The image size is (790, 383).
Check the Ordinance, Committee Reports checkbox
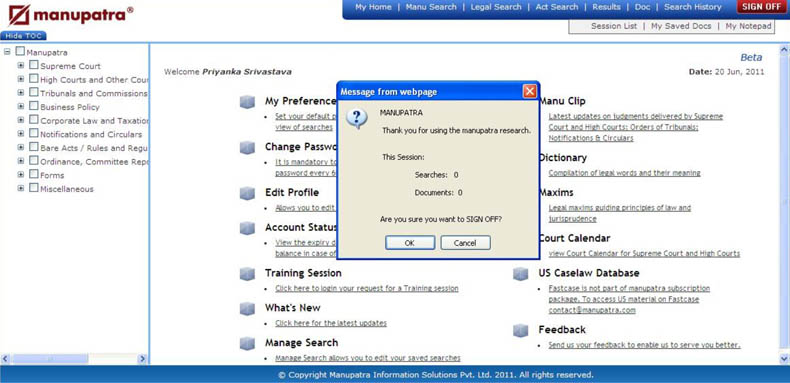pyautogui.click(x=33, y=160)
